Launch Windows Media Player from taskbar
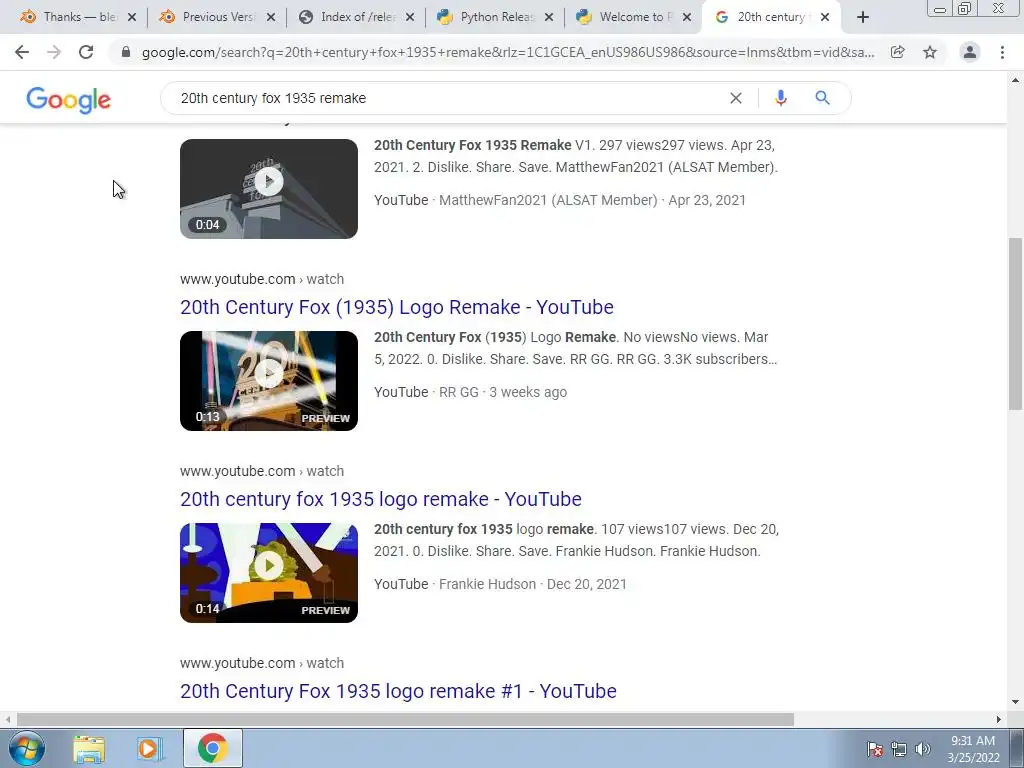This screenshot has width=1024, height=768. point(150,749)
